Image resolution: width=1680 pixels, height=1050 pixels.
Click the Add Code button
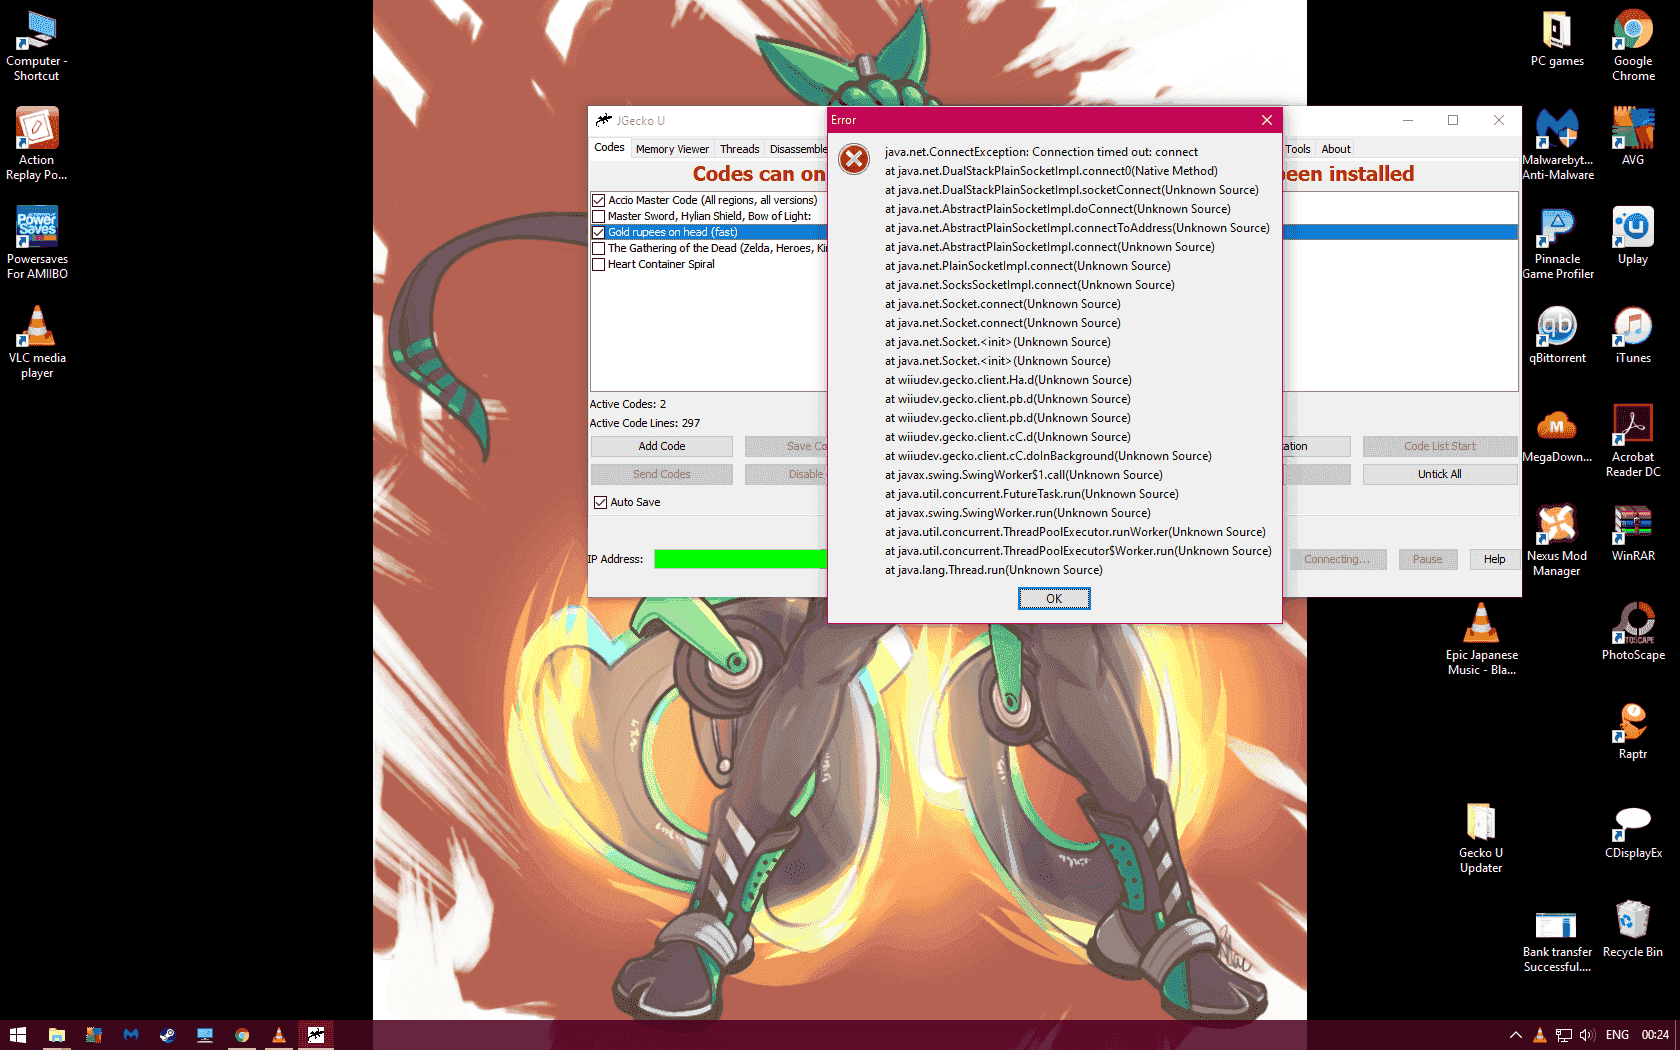pos(662,446)
